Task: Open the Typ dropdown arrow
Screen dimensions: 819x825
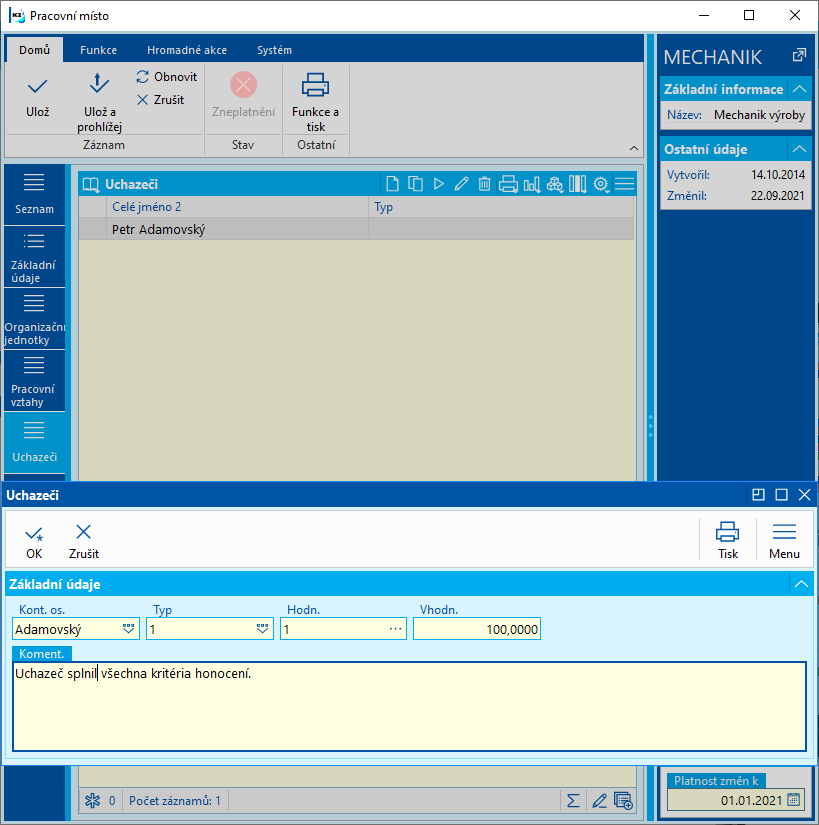Action: tap(262, 629)
